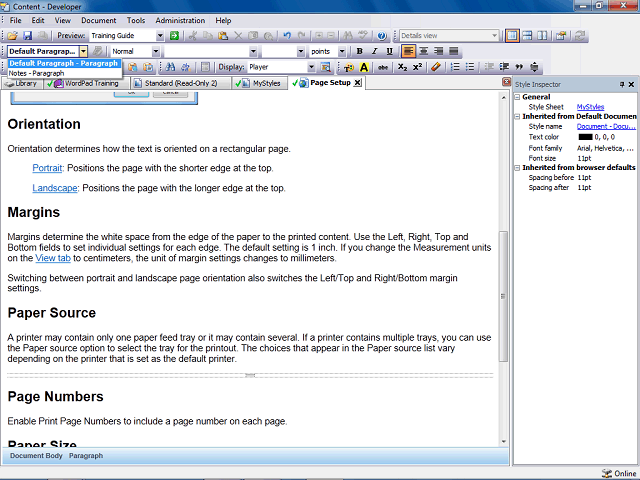
Task: Open the paragraph style dropdown arrow
Action: pos(83,51)
